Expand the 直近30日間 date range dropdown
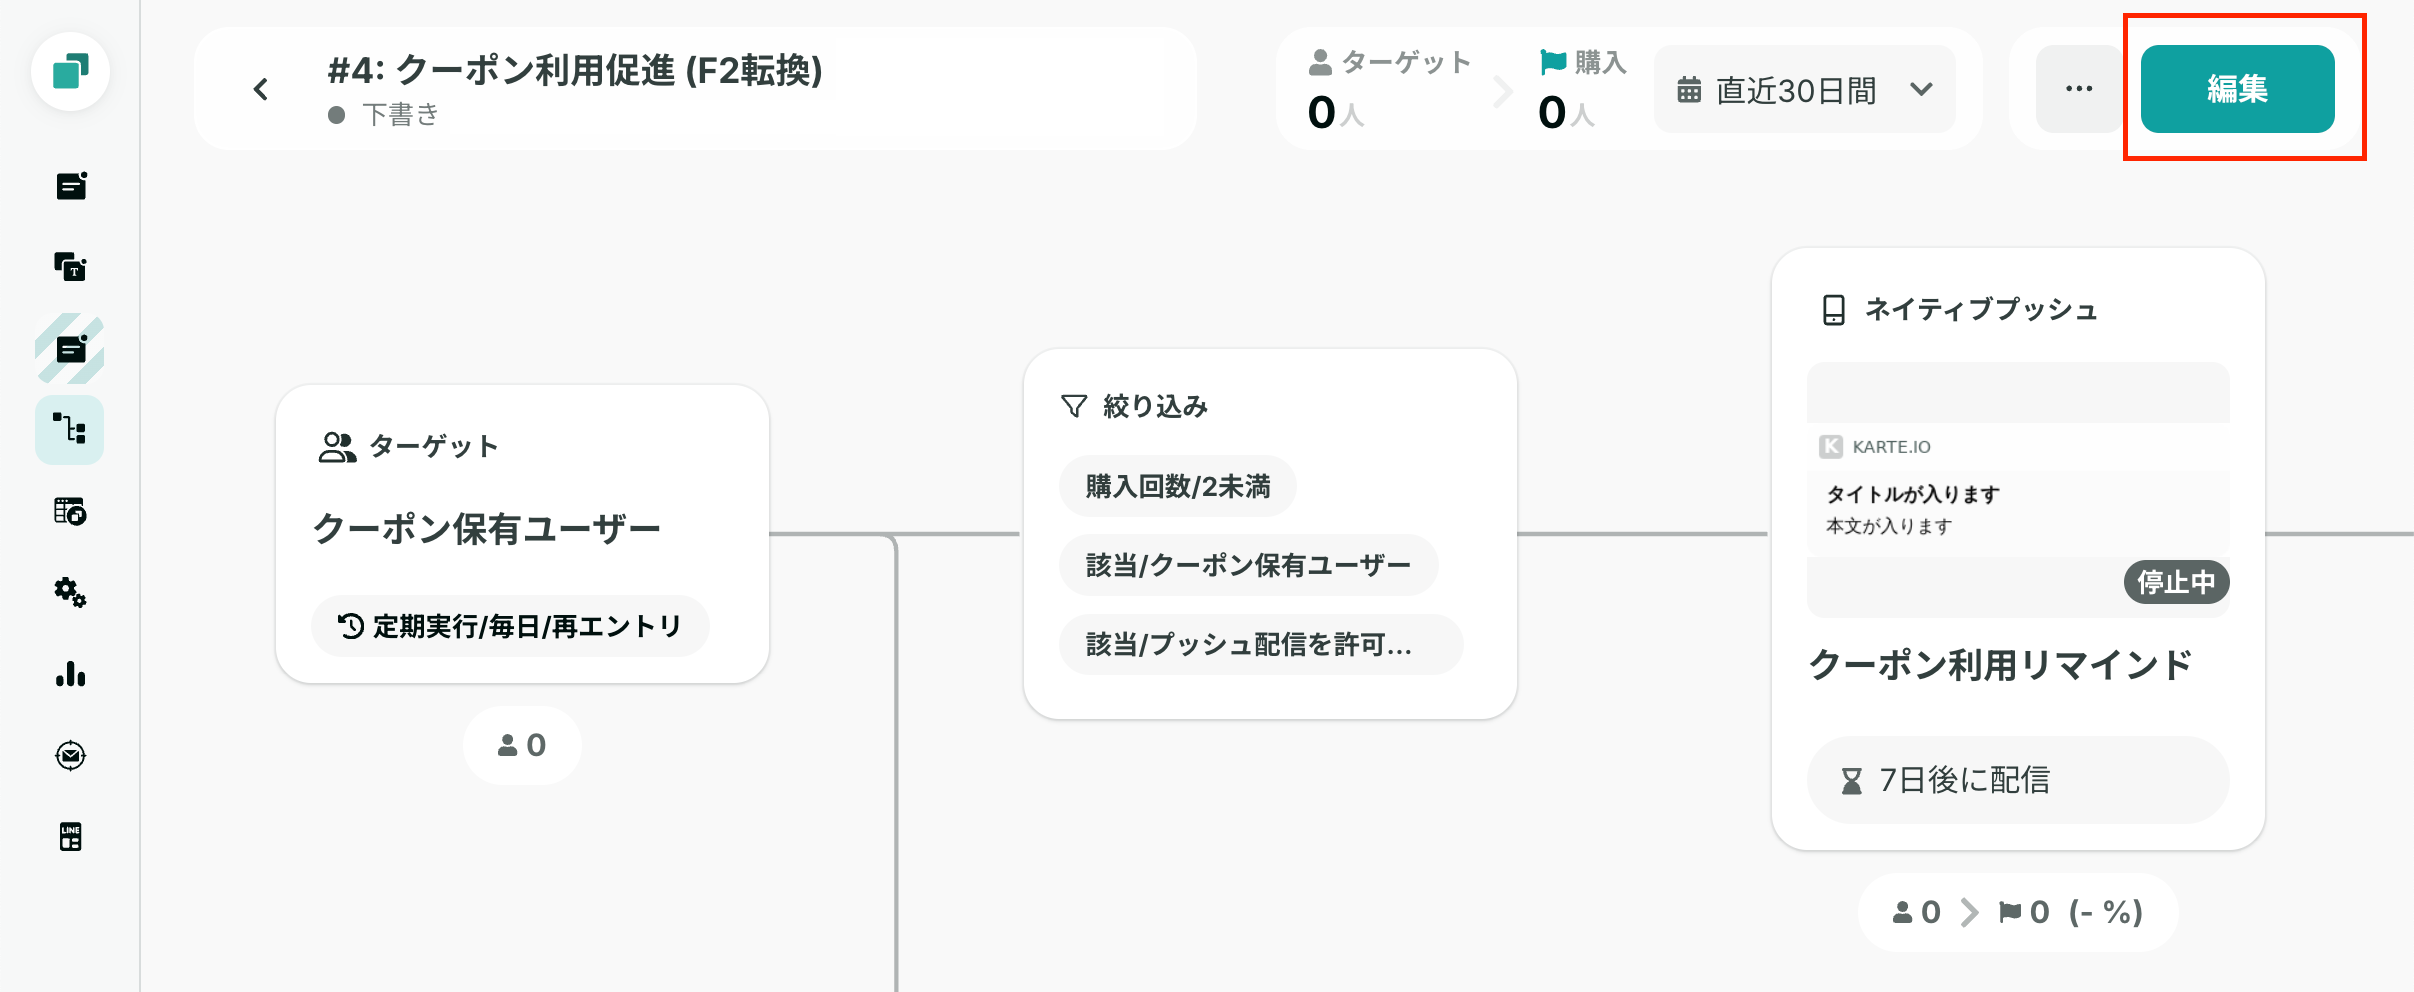Image resolution: width=2414 pixels, height=992 pixels. click(x=1805, y=90)
